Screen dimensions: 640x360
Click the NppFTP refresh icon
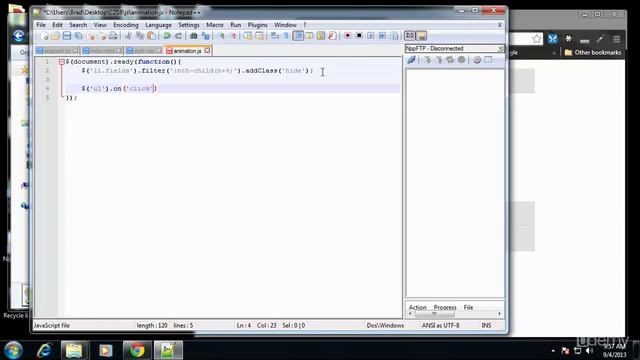point(450,60)
